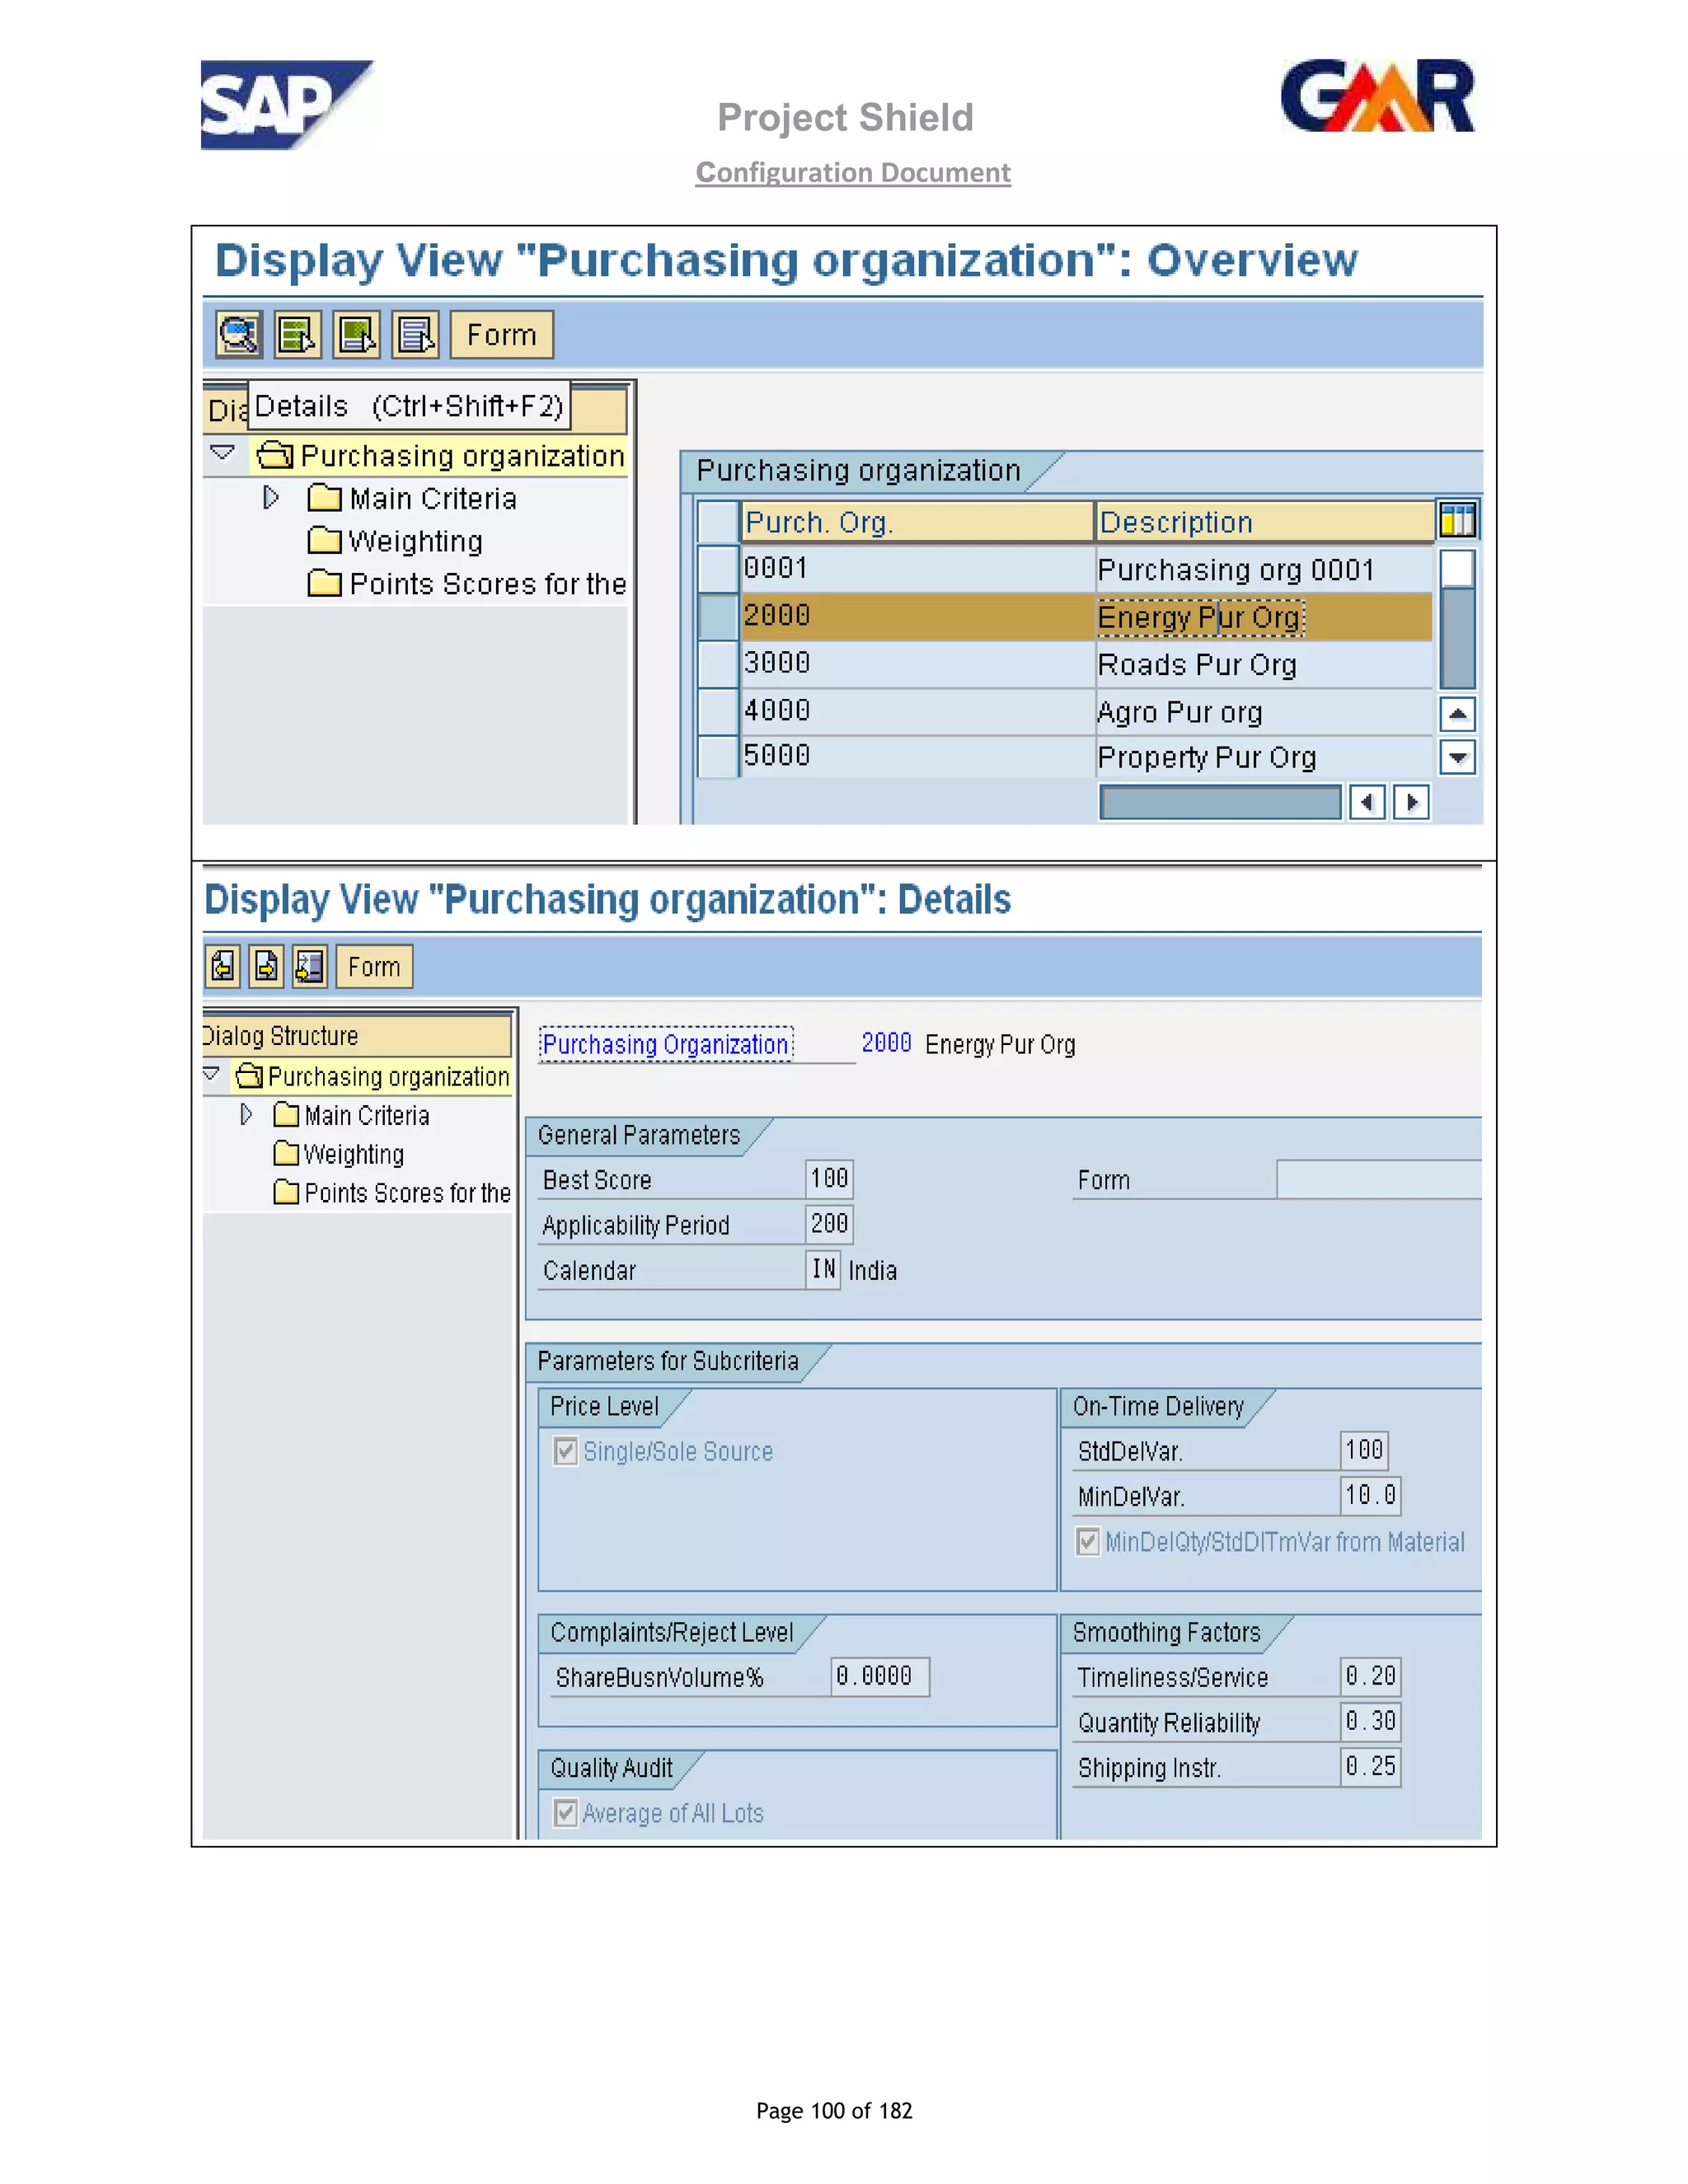
Task: Click the Form button in Overview toolbar
Action: pos(501,334)
